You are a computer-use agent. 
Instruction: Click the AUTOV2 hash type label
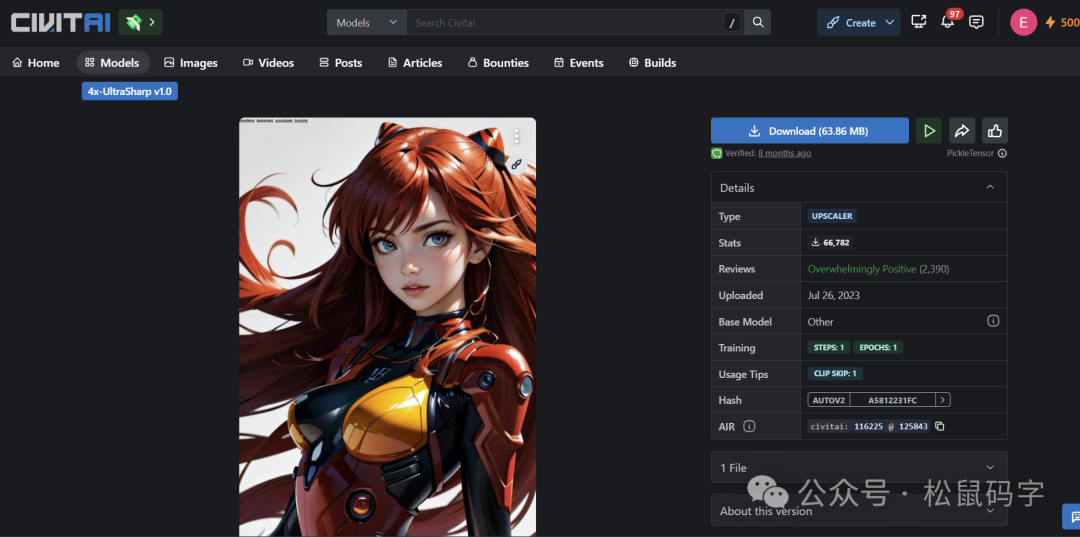829,400
